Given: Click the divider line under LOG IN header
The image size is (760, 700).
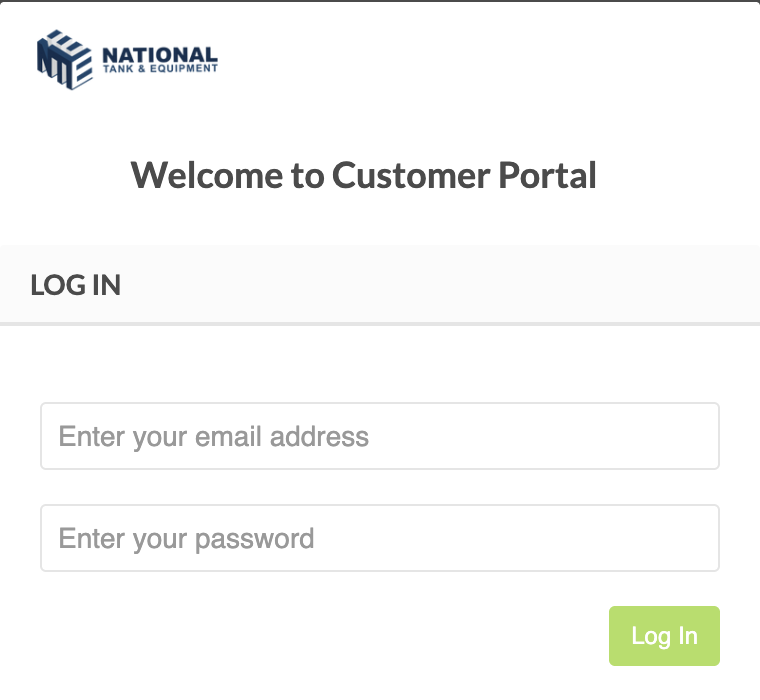Looking at the screenshot, I should pos(380,324).
